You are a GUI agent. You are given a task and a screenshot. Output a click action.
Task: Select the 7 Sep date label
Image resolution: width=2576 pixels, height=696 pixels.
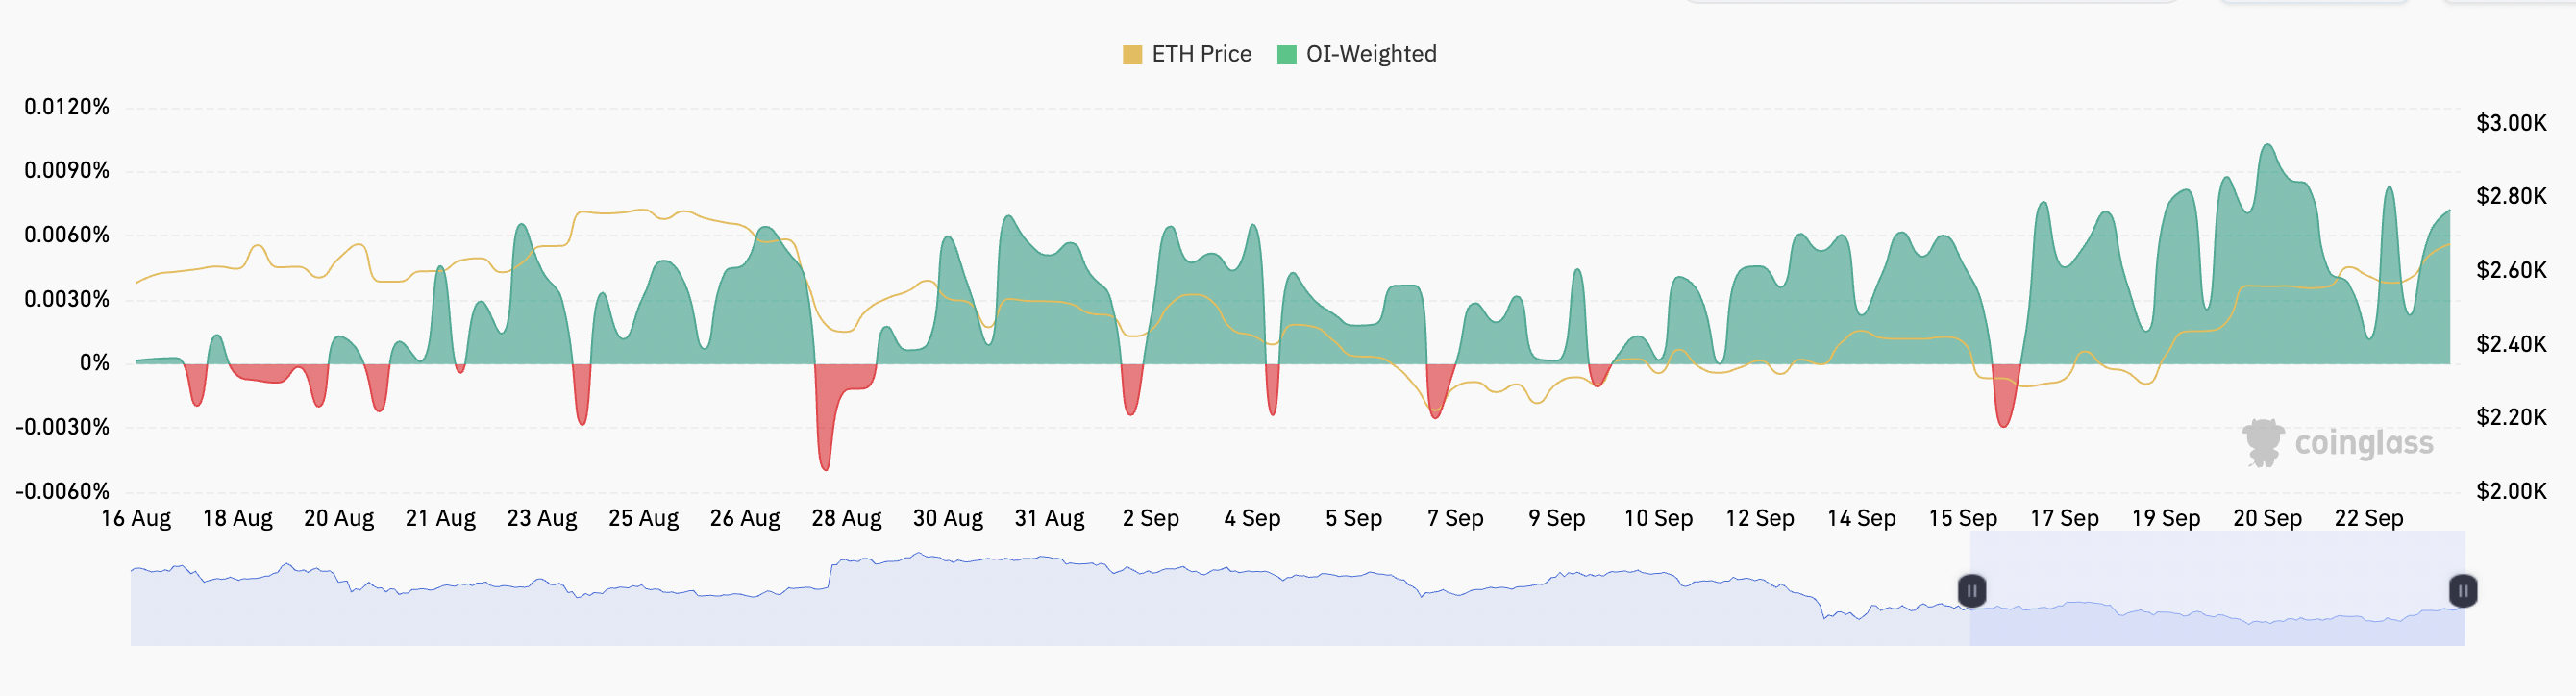pos(1455,518)
